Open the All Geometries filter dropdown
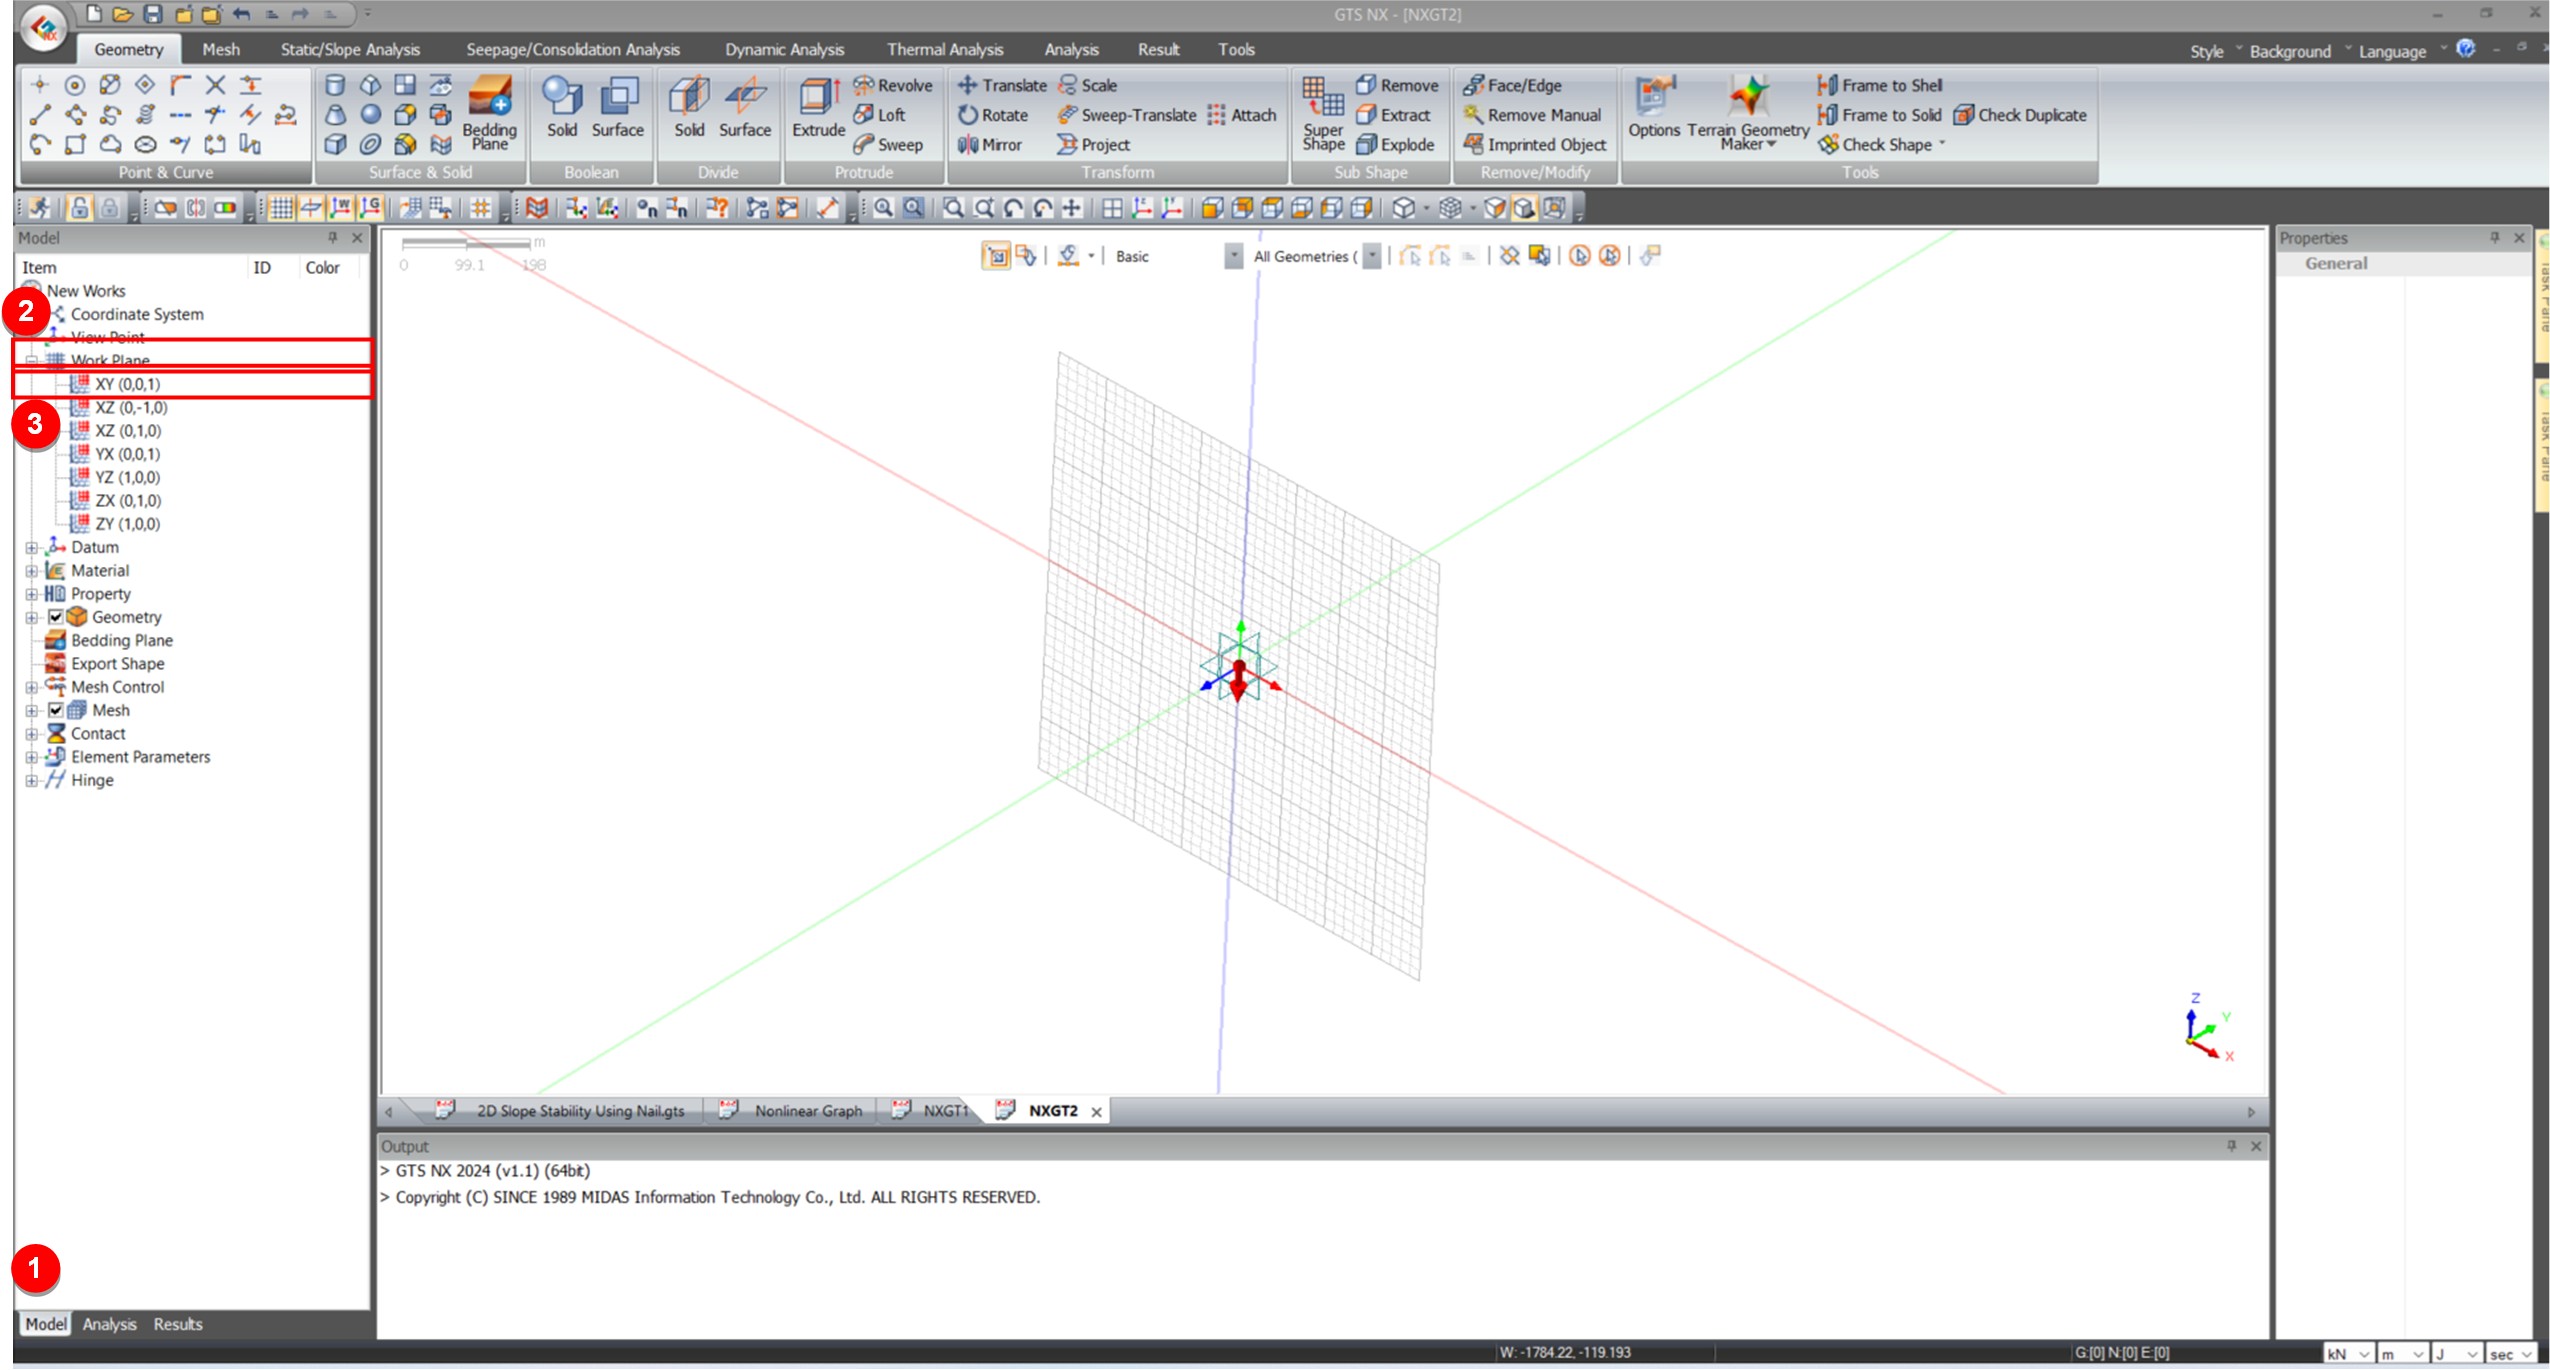2550x1370 pixels. coord(1373,257)
